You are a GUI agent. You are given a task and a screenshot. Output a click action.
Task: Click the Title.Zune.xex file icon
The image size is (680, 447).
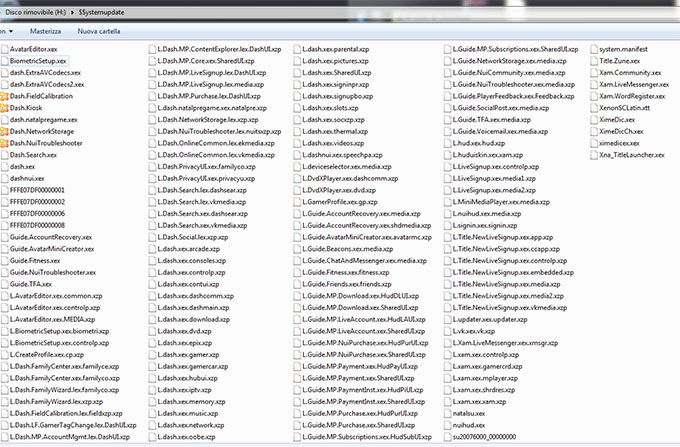pos(592,61)
